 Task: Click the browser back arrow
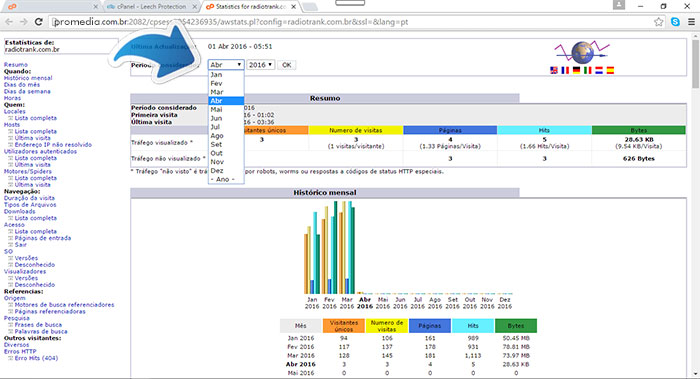pos(9,22)
